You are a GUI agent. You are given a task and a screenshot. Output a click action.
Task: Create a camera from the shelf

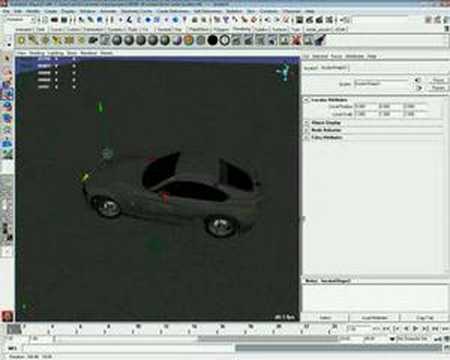93,40
